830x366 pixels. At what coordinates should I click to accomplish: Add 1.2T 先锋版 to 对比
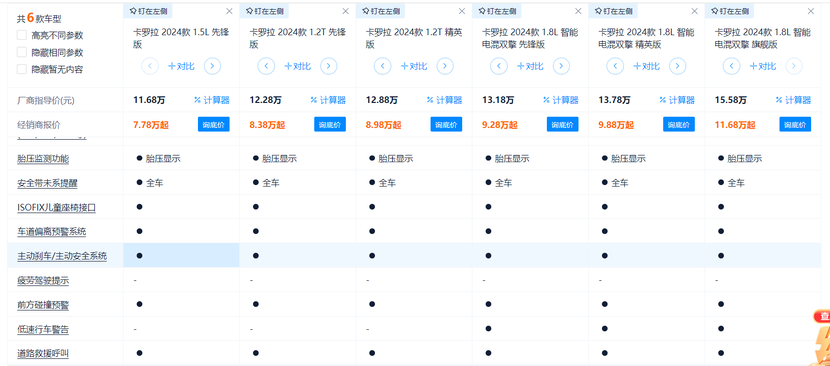[297, 66]
